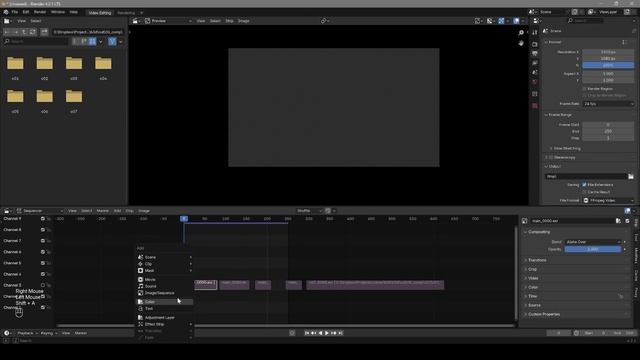The height and width of the screenshot is (360, 640).
Task: Toggle Channel 7 mute checkbox
Action: [x=43, y=241]
